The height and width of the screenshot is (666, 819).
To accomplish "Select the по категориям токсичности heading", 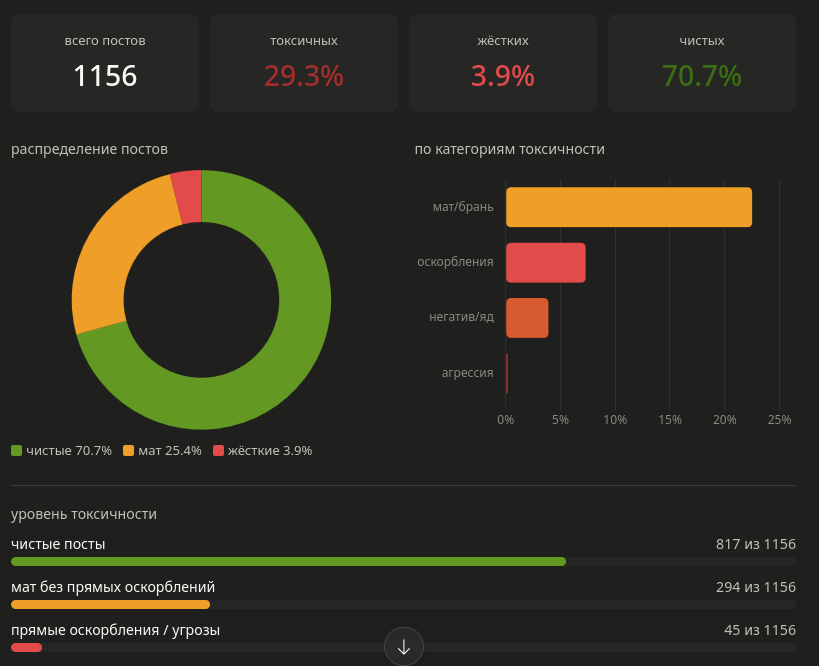I will 510,149.
